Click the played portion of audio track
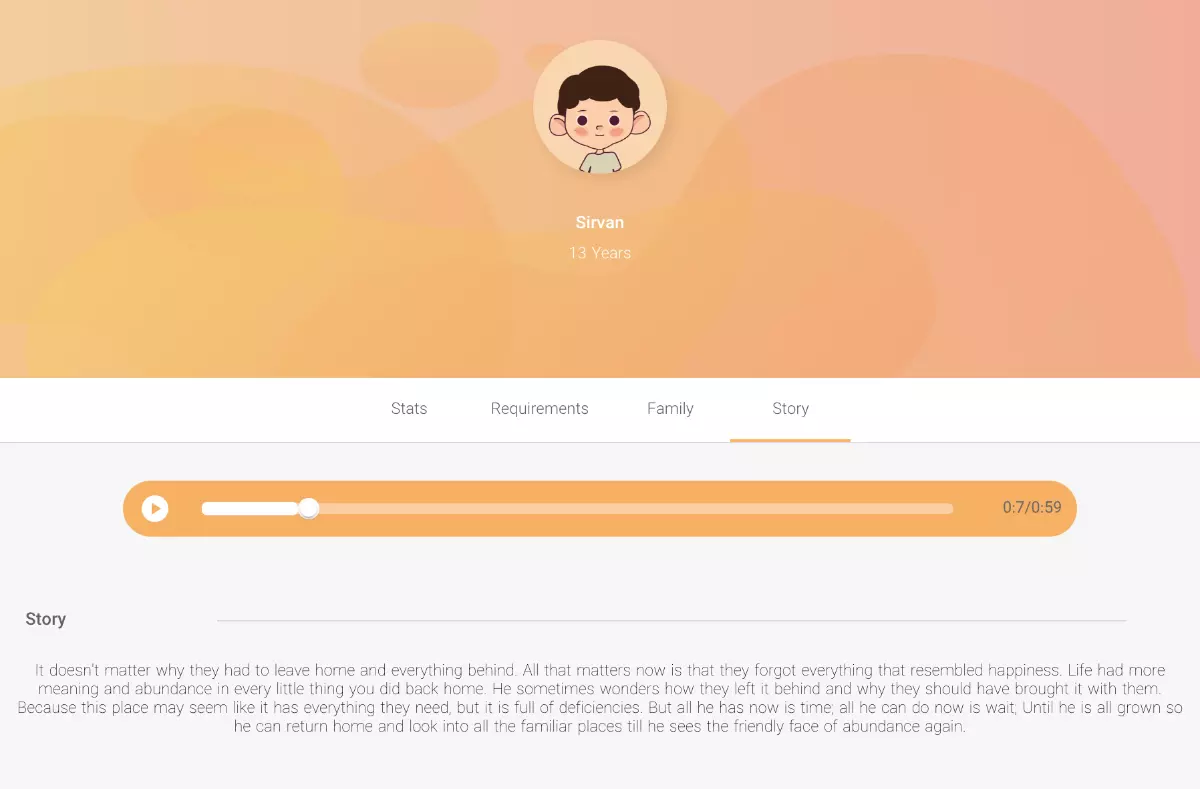Viewport: 1200px width, 789px height. click(251, 509)
